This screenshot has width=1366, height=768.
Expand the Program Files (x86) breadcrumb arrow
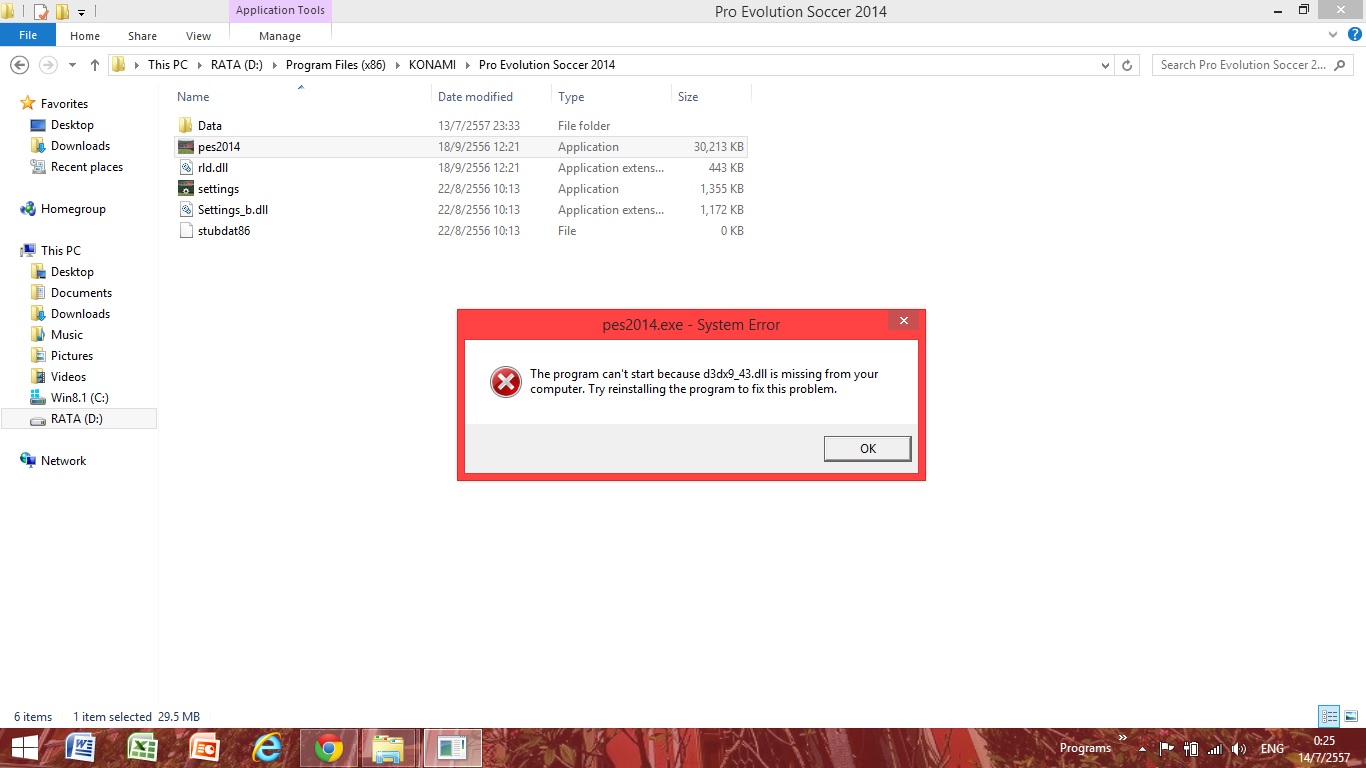tap(397, 65)
